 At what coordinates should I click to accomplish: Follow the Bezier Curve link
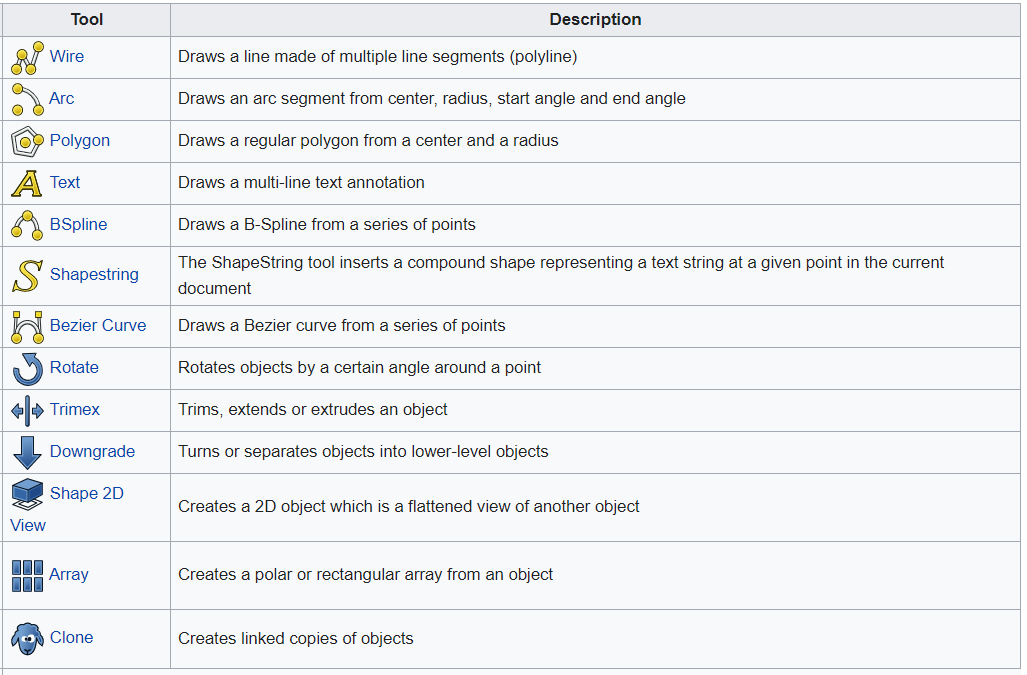(x=98, y=326)
